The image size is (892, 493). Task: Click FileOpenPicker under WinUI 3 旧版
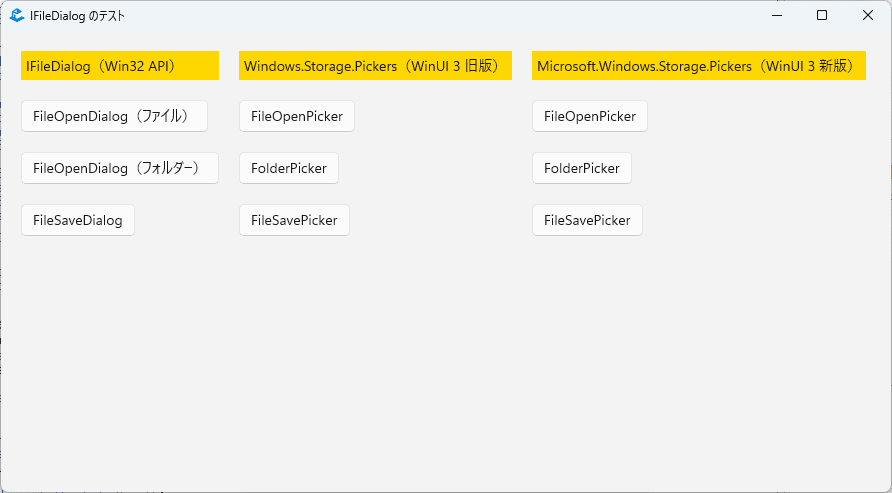point(297,116)
